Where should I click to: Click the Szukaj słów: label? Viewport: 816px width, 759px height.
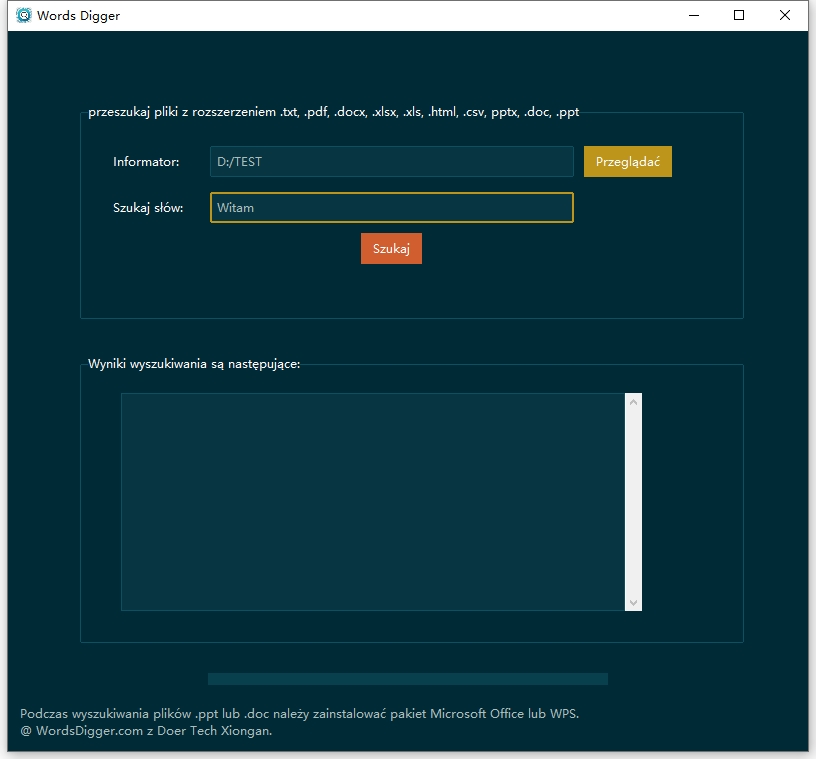pos(148,208)
